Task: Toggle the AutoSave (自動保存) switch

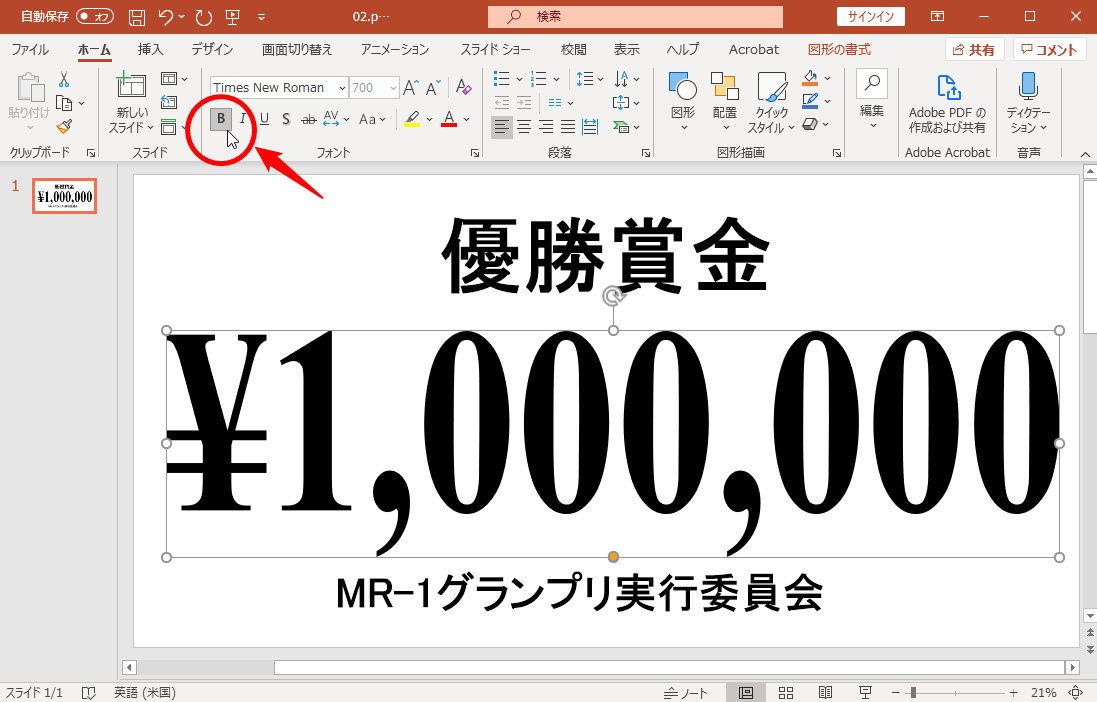Action: 95,16
